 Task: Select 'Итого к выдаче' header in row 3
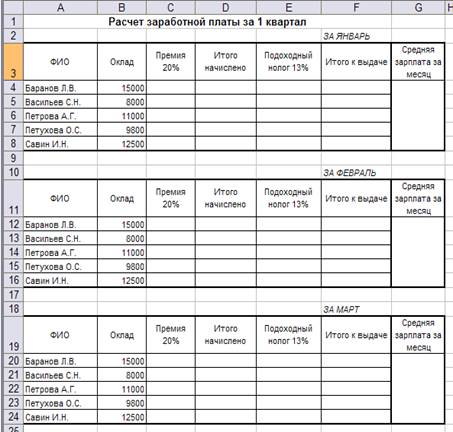(x=356, y=62)
